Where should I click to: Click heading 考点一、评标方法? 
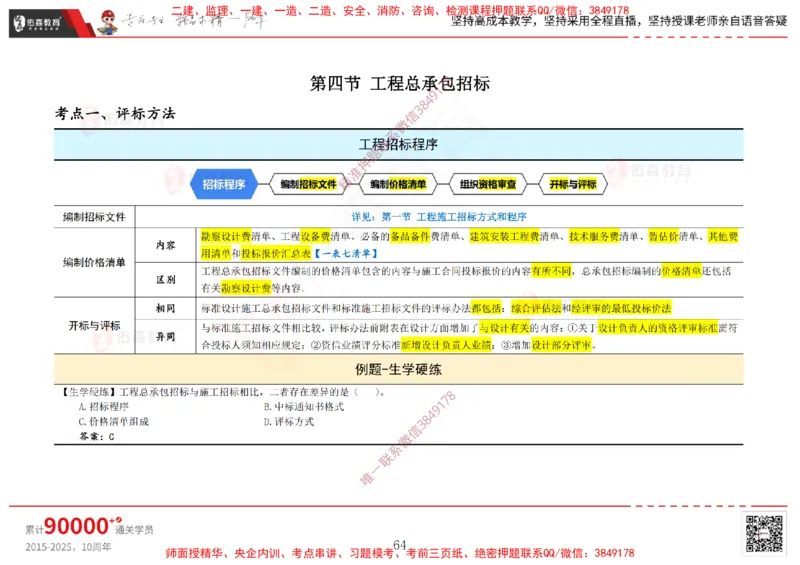(115, 113)
